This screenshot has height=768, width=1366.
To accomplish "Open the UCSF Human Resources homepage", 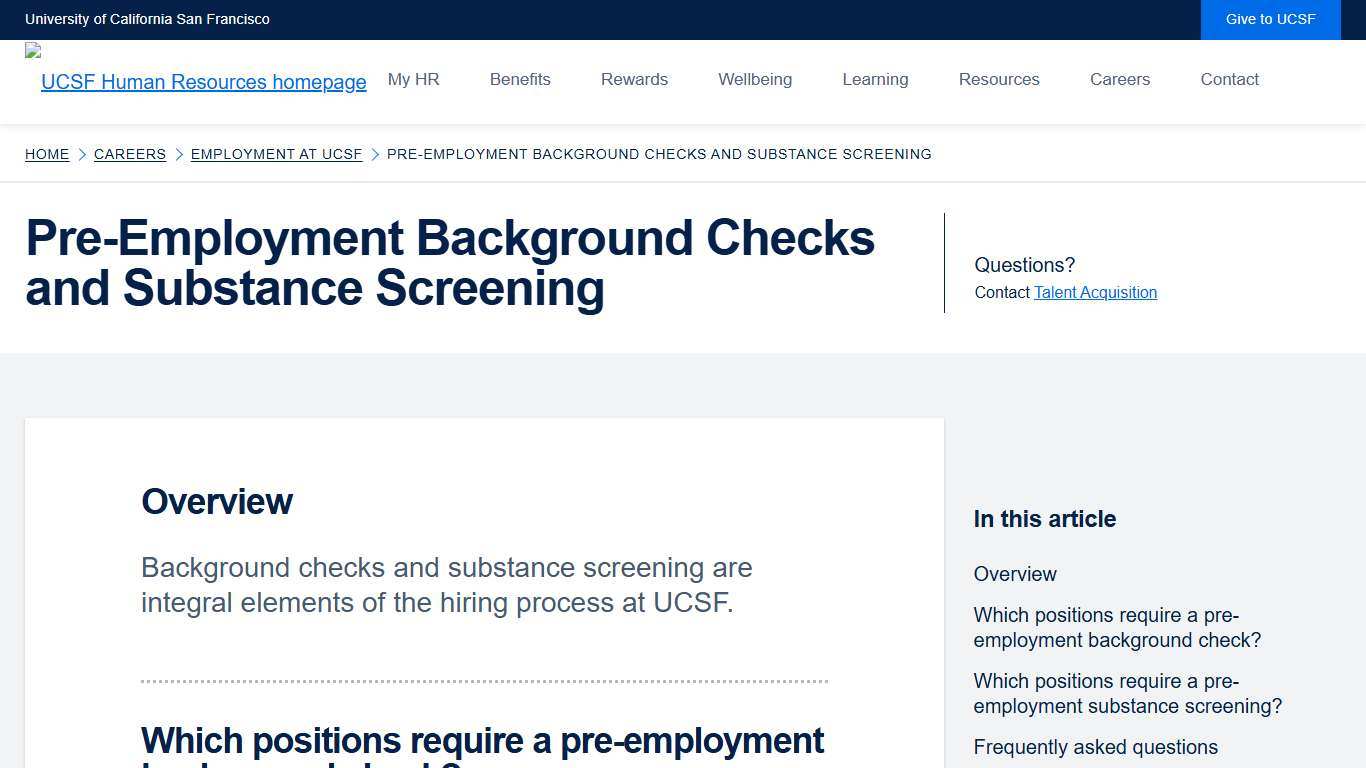I will click(x=203, y=82).
